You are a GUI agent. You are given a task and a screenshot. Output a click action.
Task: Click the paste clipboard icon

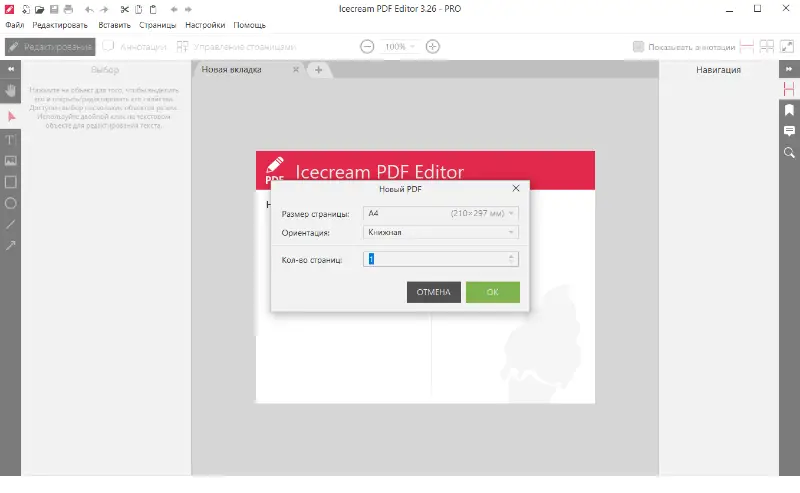[153, 9]
